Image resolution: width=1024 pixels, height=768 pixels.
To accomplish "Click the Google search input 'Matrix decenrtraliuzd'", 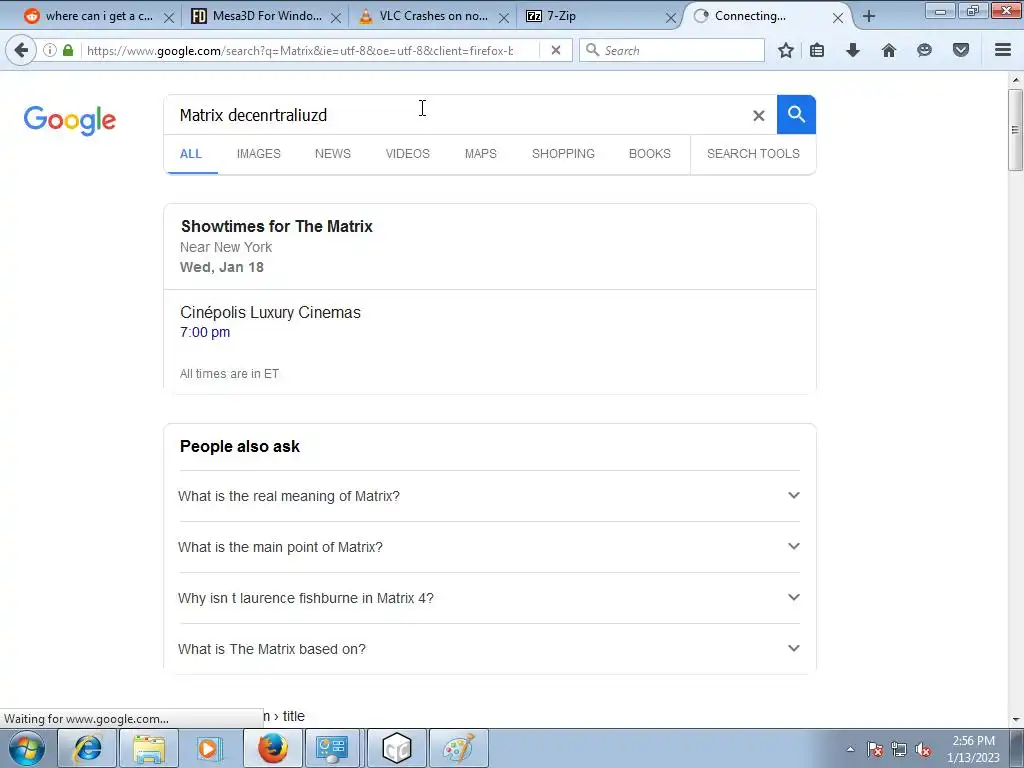I will point(457,115).
